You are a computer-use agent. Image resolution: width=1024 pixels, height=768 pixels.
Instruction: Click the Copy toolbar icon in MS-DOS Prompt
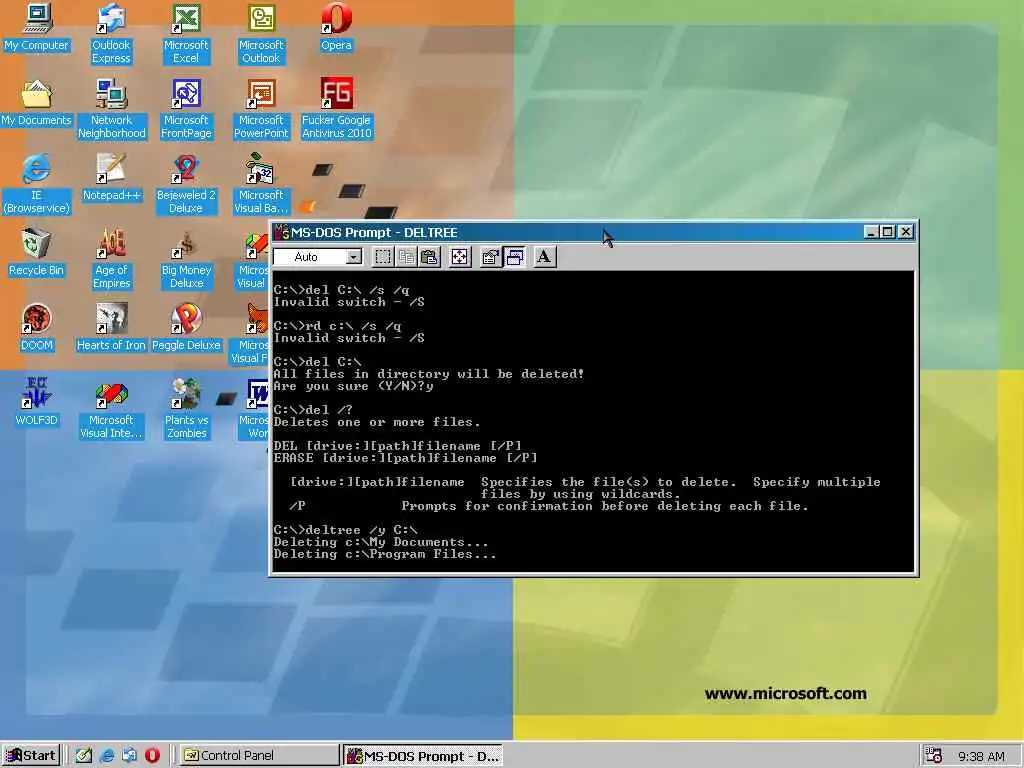click(x=406, y=257)
